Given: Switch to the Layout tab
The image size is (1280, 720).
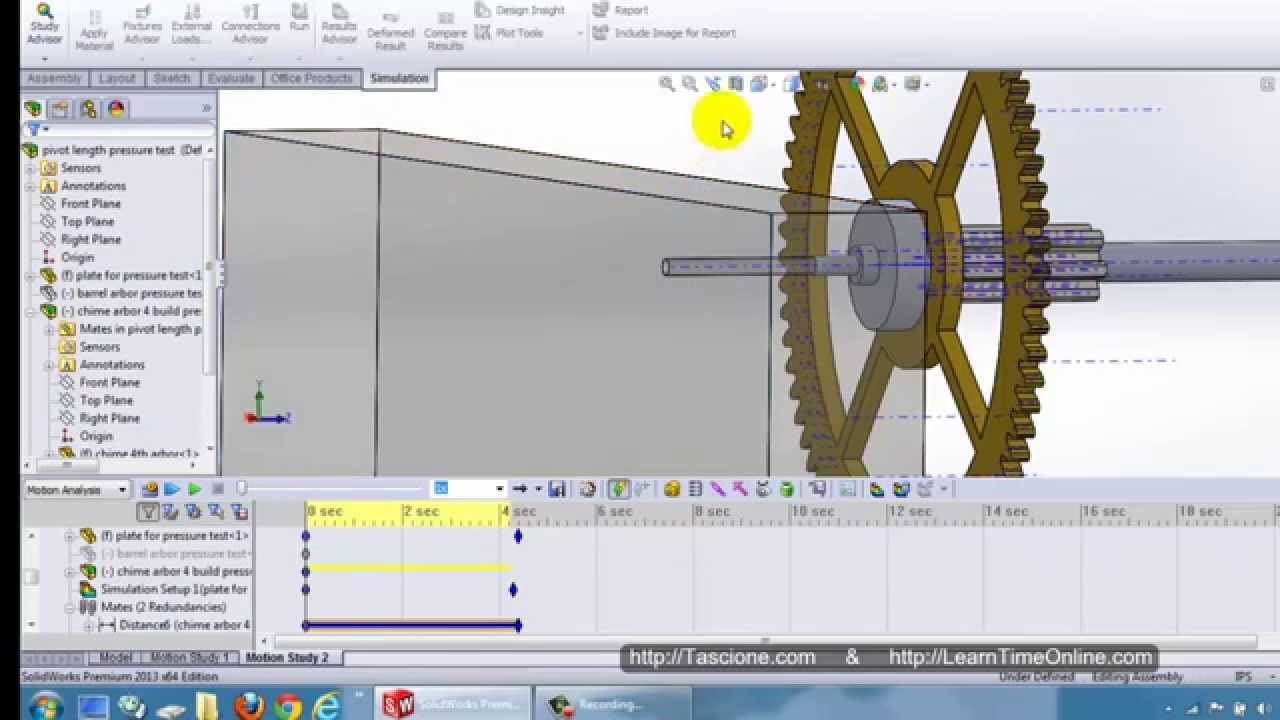Looking at the screenshot, I should tap(117, 78).
